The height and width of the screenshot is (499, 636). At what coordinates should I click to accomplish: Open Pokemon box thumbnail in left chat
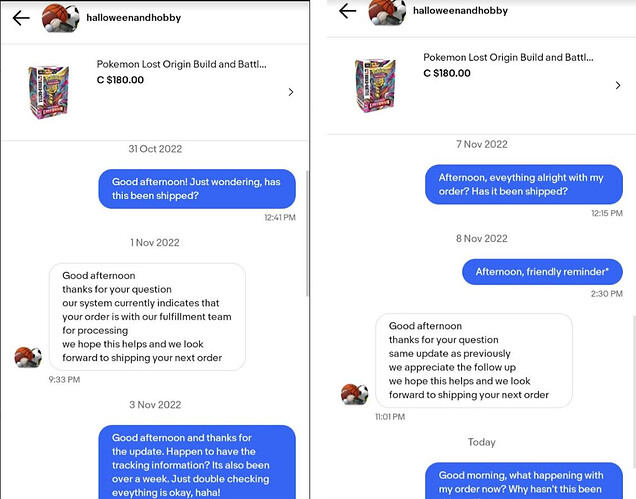pyautogui.click(x=49, y=92)
